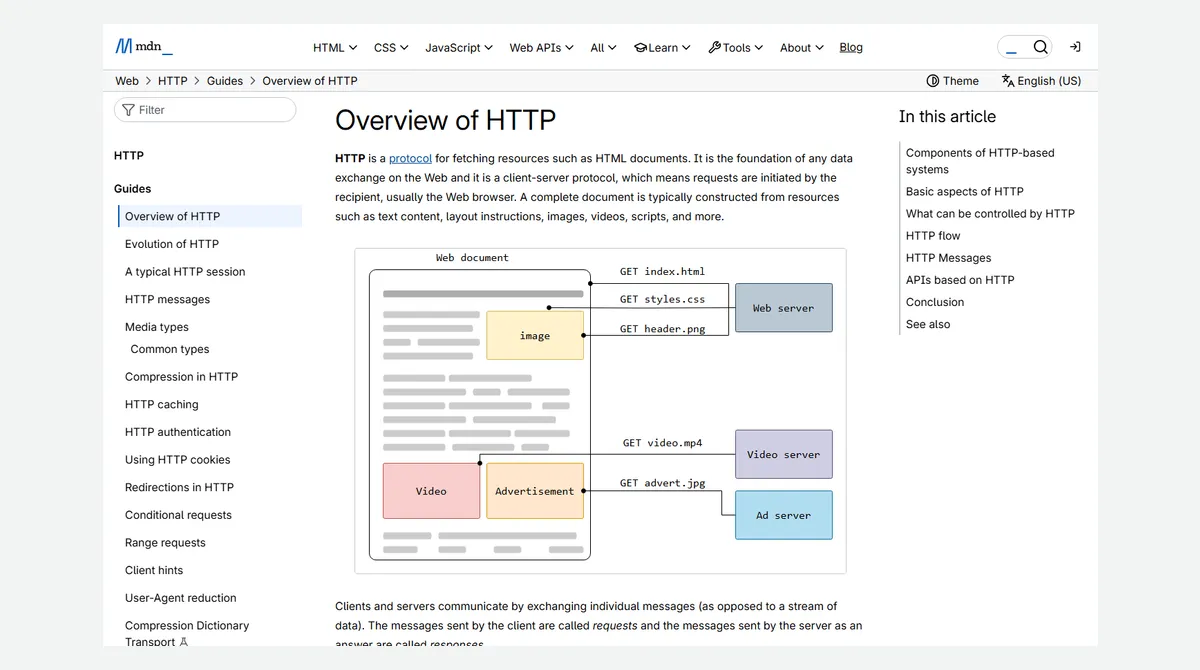Open Client hints sidebar item
Image resolution: width=1200 pixels, height=670 pixels.
[x=154, y=571]
